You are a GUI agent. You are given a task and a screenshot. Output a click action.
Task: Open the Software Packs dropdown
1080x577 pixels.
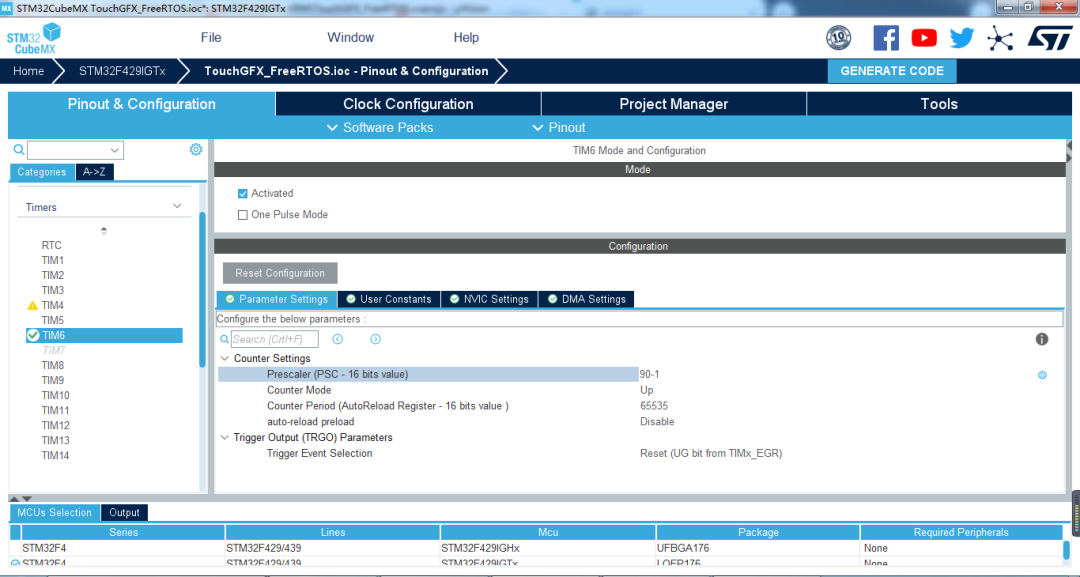tap(380, 128)
